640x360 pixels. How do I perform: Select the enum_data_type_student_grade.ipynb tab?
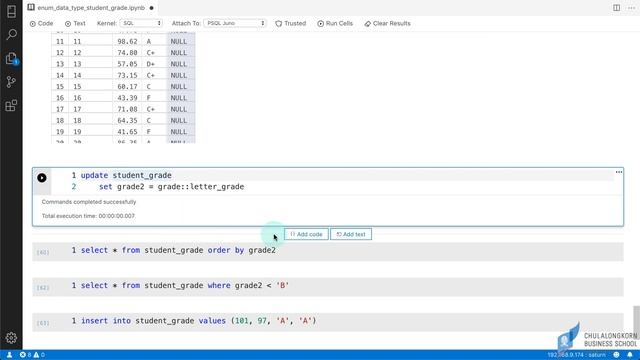pos(91,8)
